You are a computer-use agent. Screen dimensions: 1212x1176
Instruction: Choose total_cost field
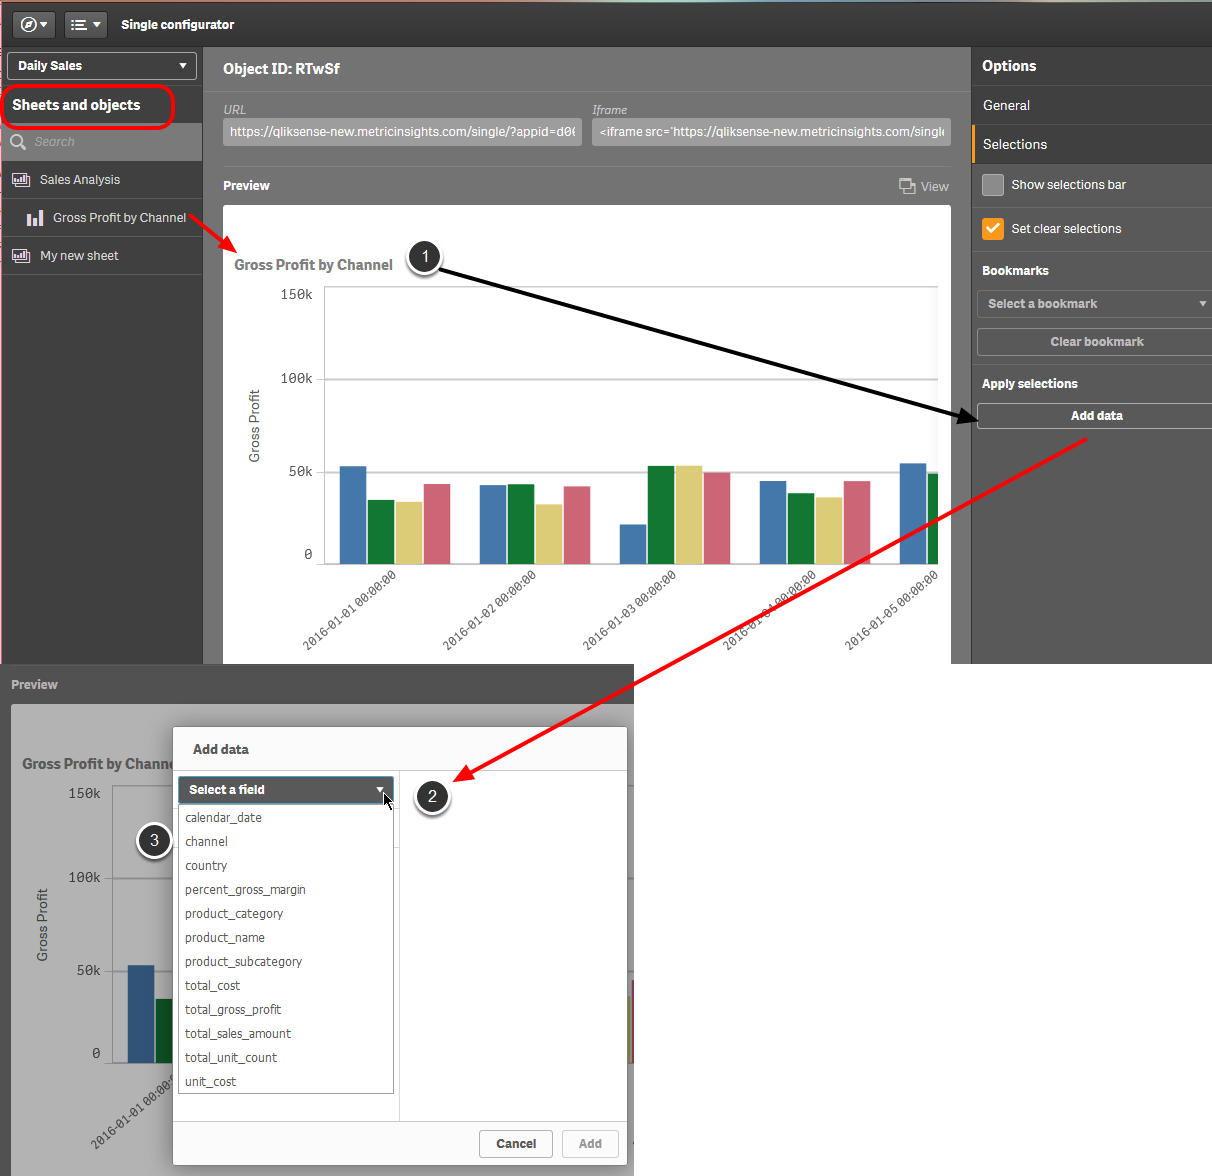286,986
